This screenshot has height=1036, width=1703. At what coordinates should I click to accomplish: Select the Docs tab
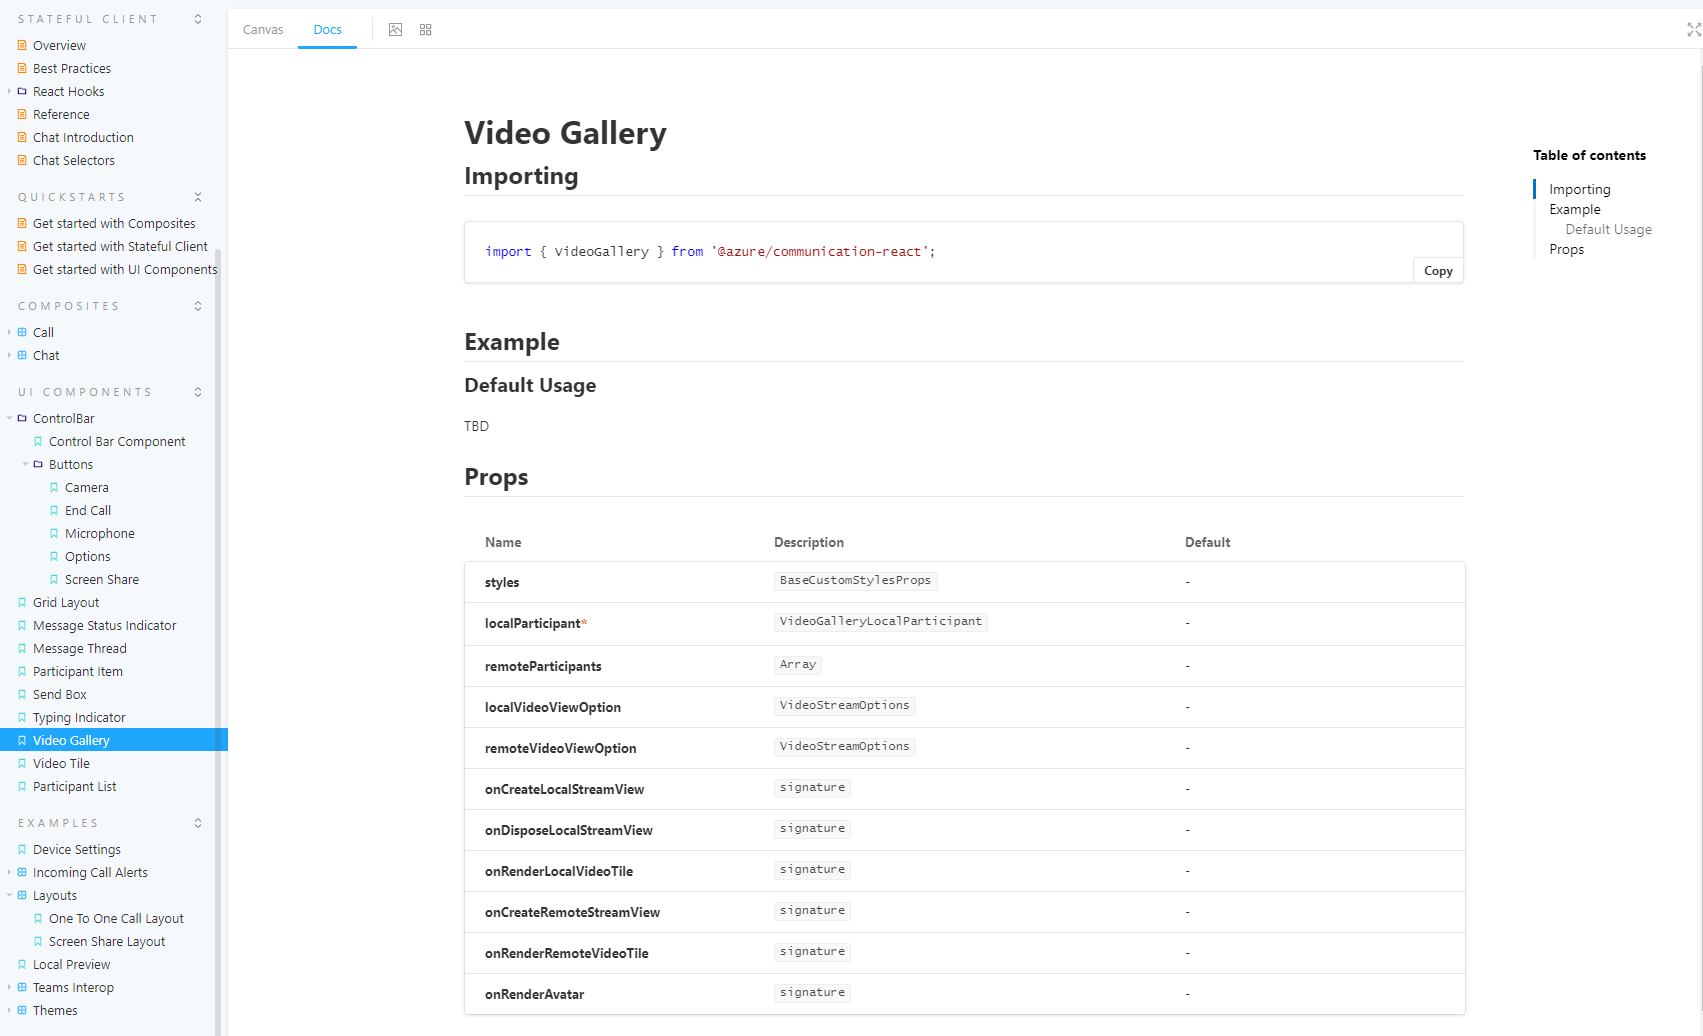click(x=327, y=29)
